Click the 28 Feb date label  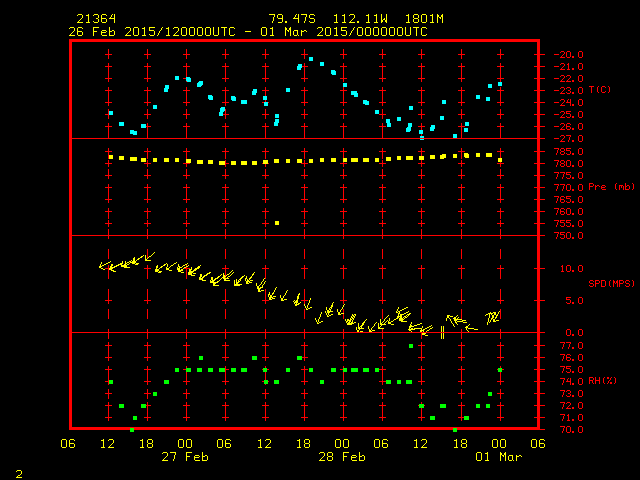click(342, 457)
